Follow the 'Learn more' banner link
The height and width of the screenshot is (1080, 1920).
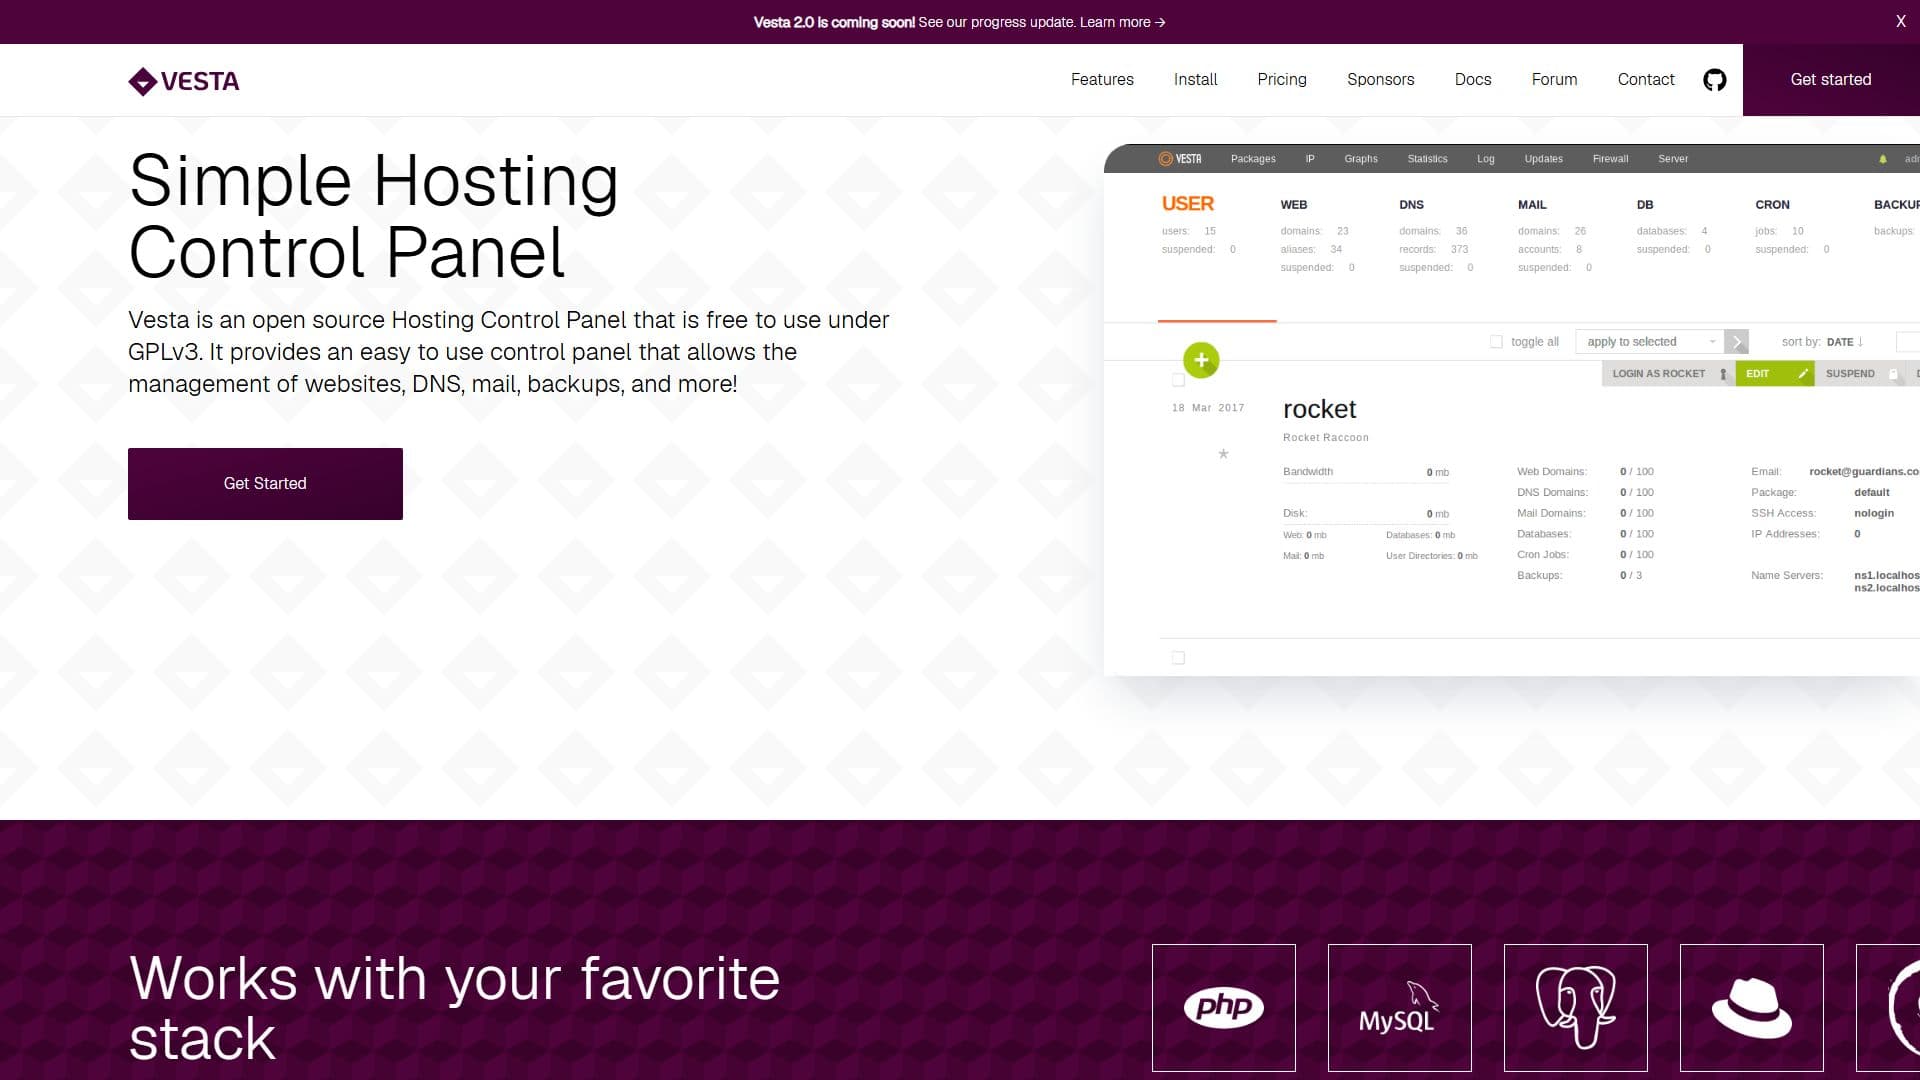click(x=1122, y=22)
